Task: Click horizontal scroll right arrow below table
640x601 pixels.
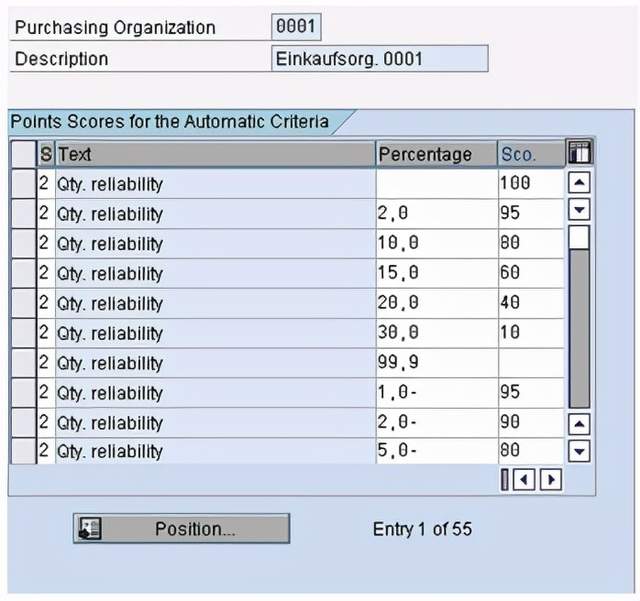Action: tap(549, 480)
